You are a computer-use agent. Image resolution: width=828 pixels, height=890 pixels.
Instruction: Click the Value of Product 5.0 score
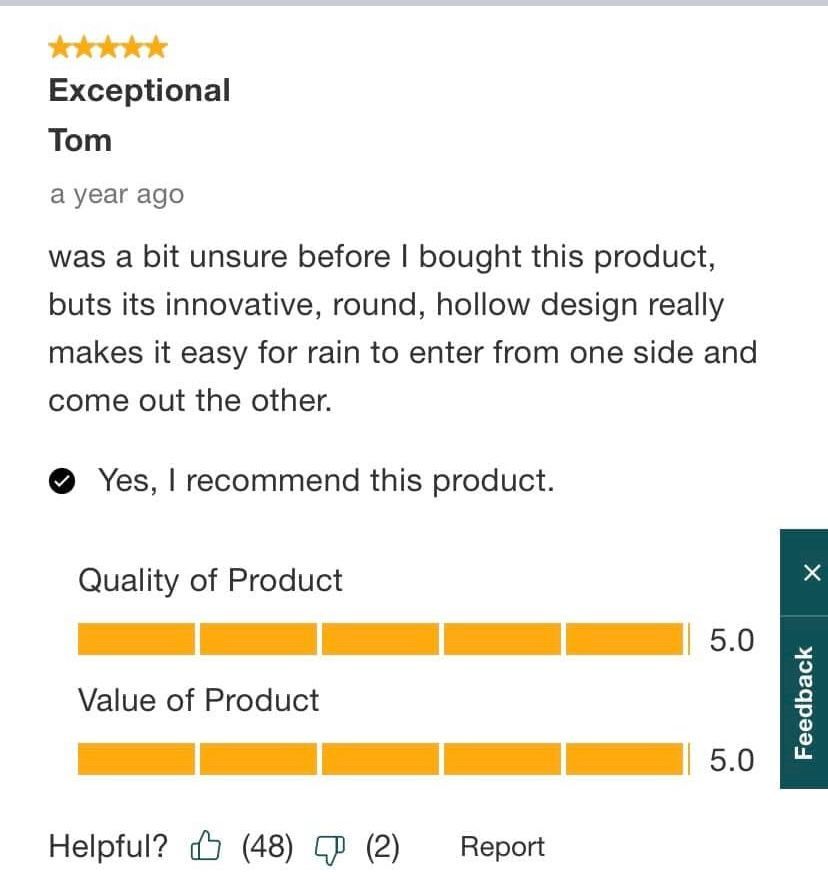click(731, 760)
